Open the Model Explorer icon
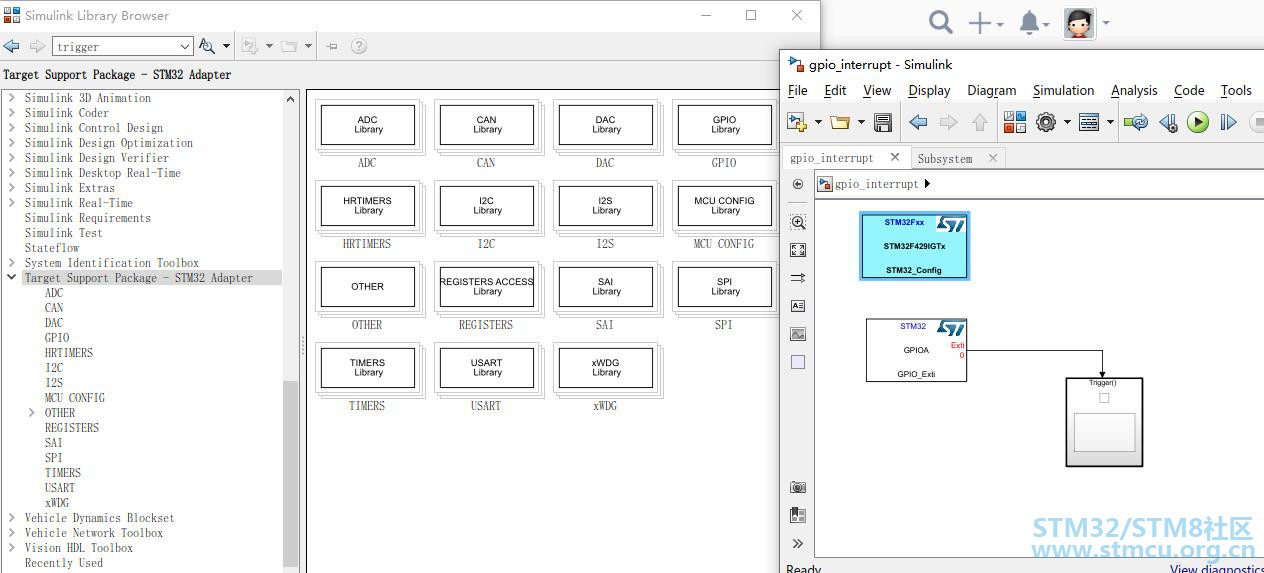Image resolution: width=1264 pixels, height=573 pixels. [1089, 122]
